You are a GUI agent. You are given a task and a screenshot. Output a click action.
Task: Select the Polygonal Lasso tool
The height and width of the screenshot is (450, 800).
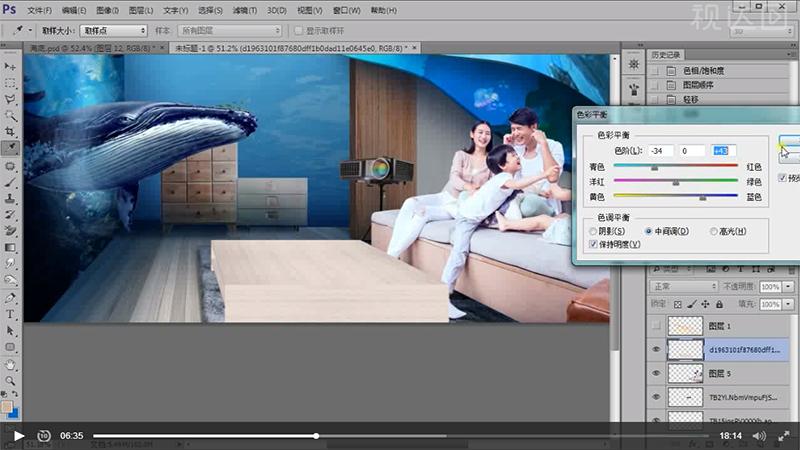click(x=10, y=99)
